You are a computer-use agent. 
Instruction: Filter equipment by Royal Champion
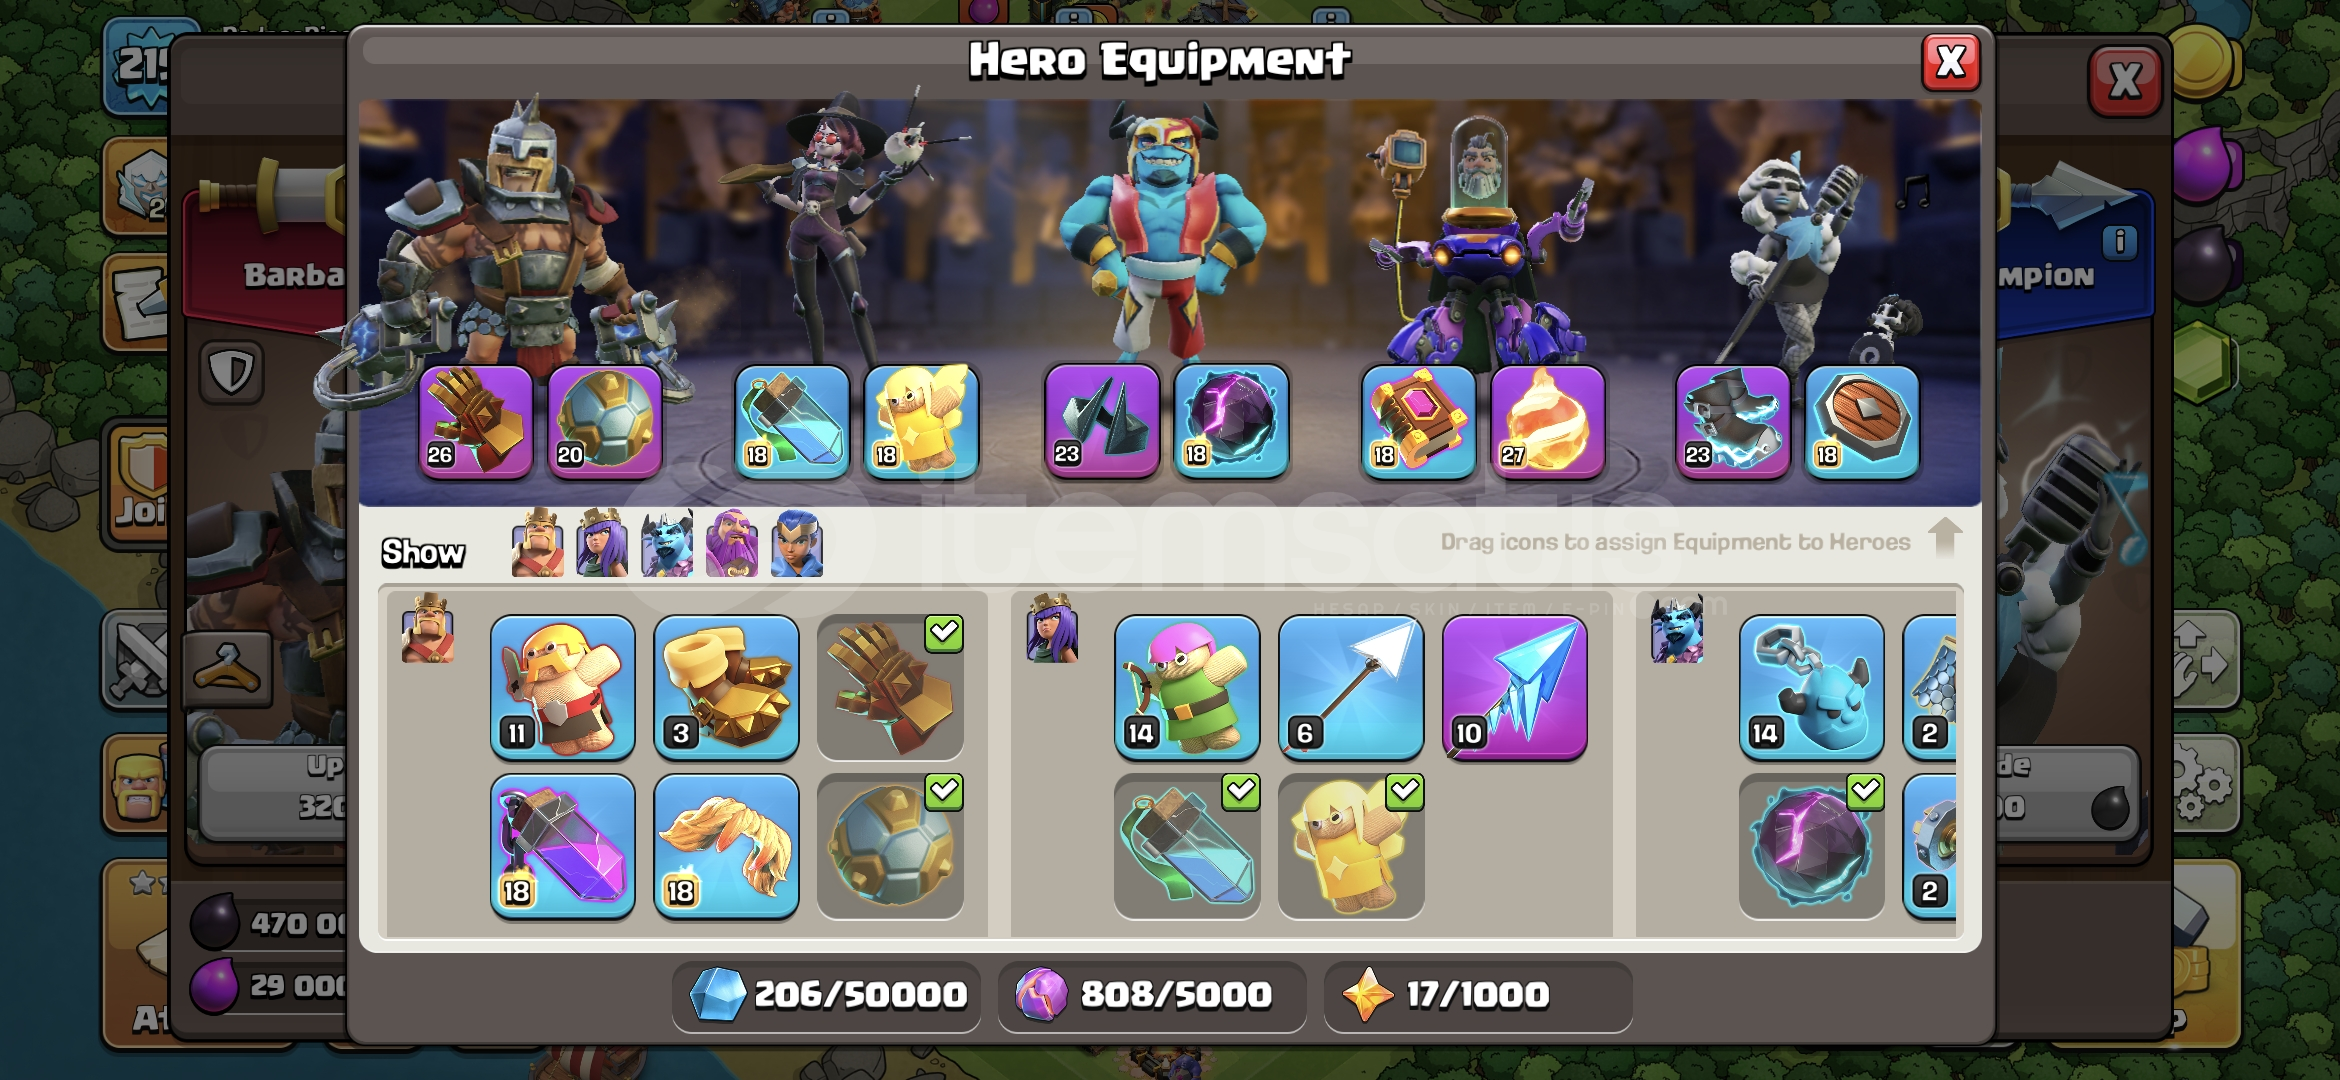[797, 543]
